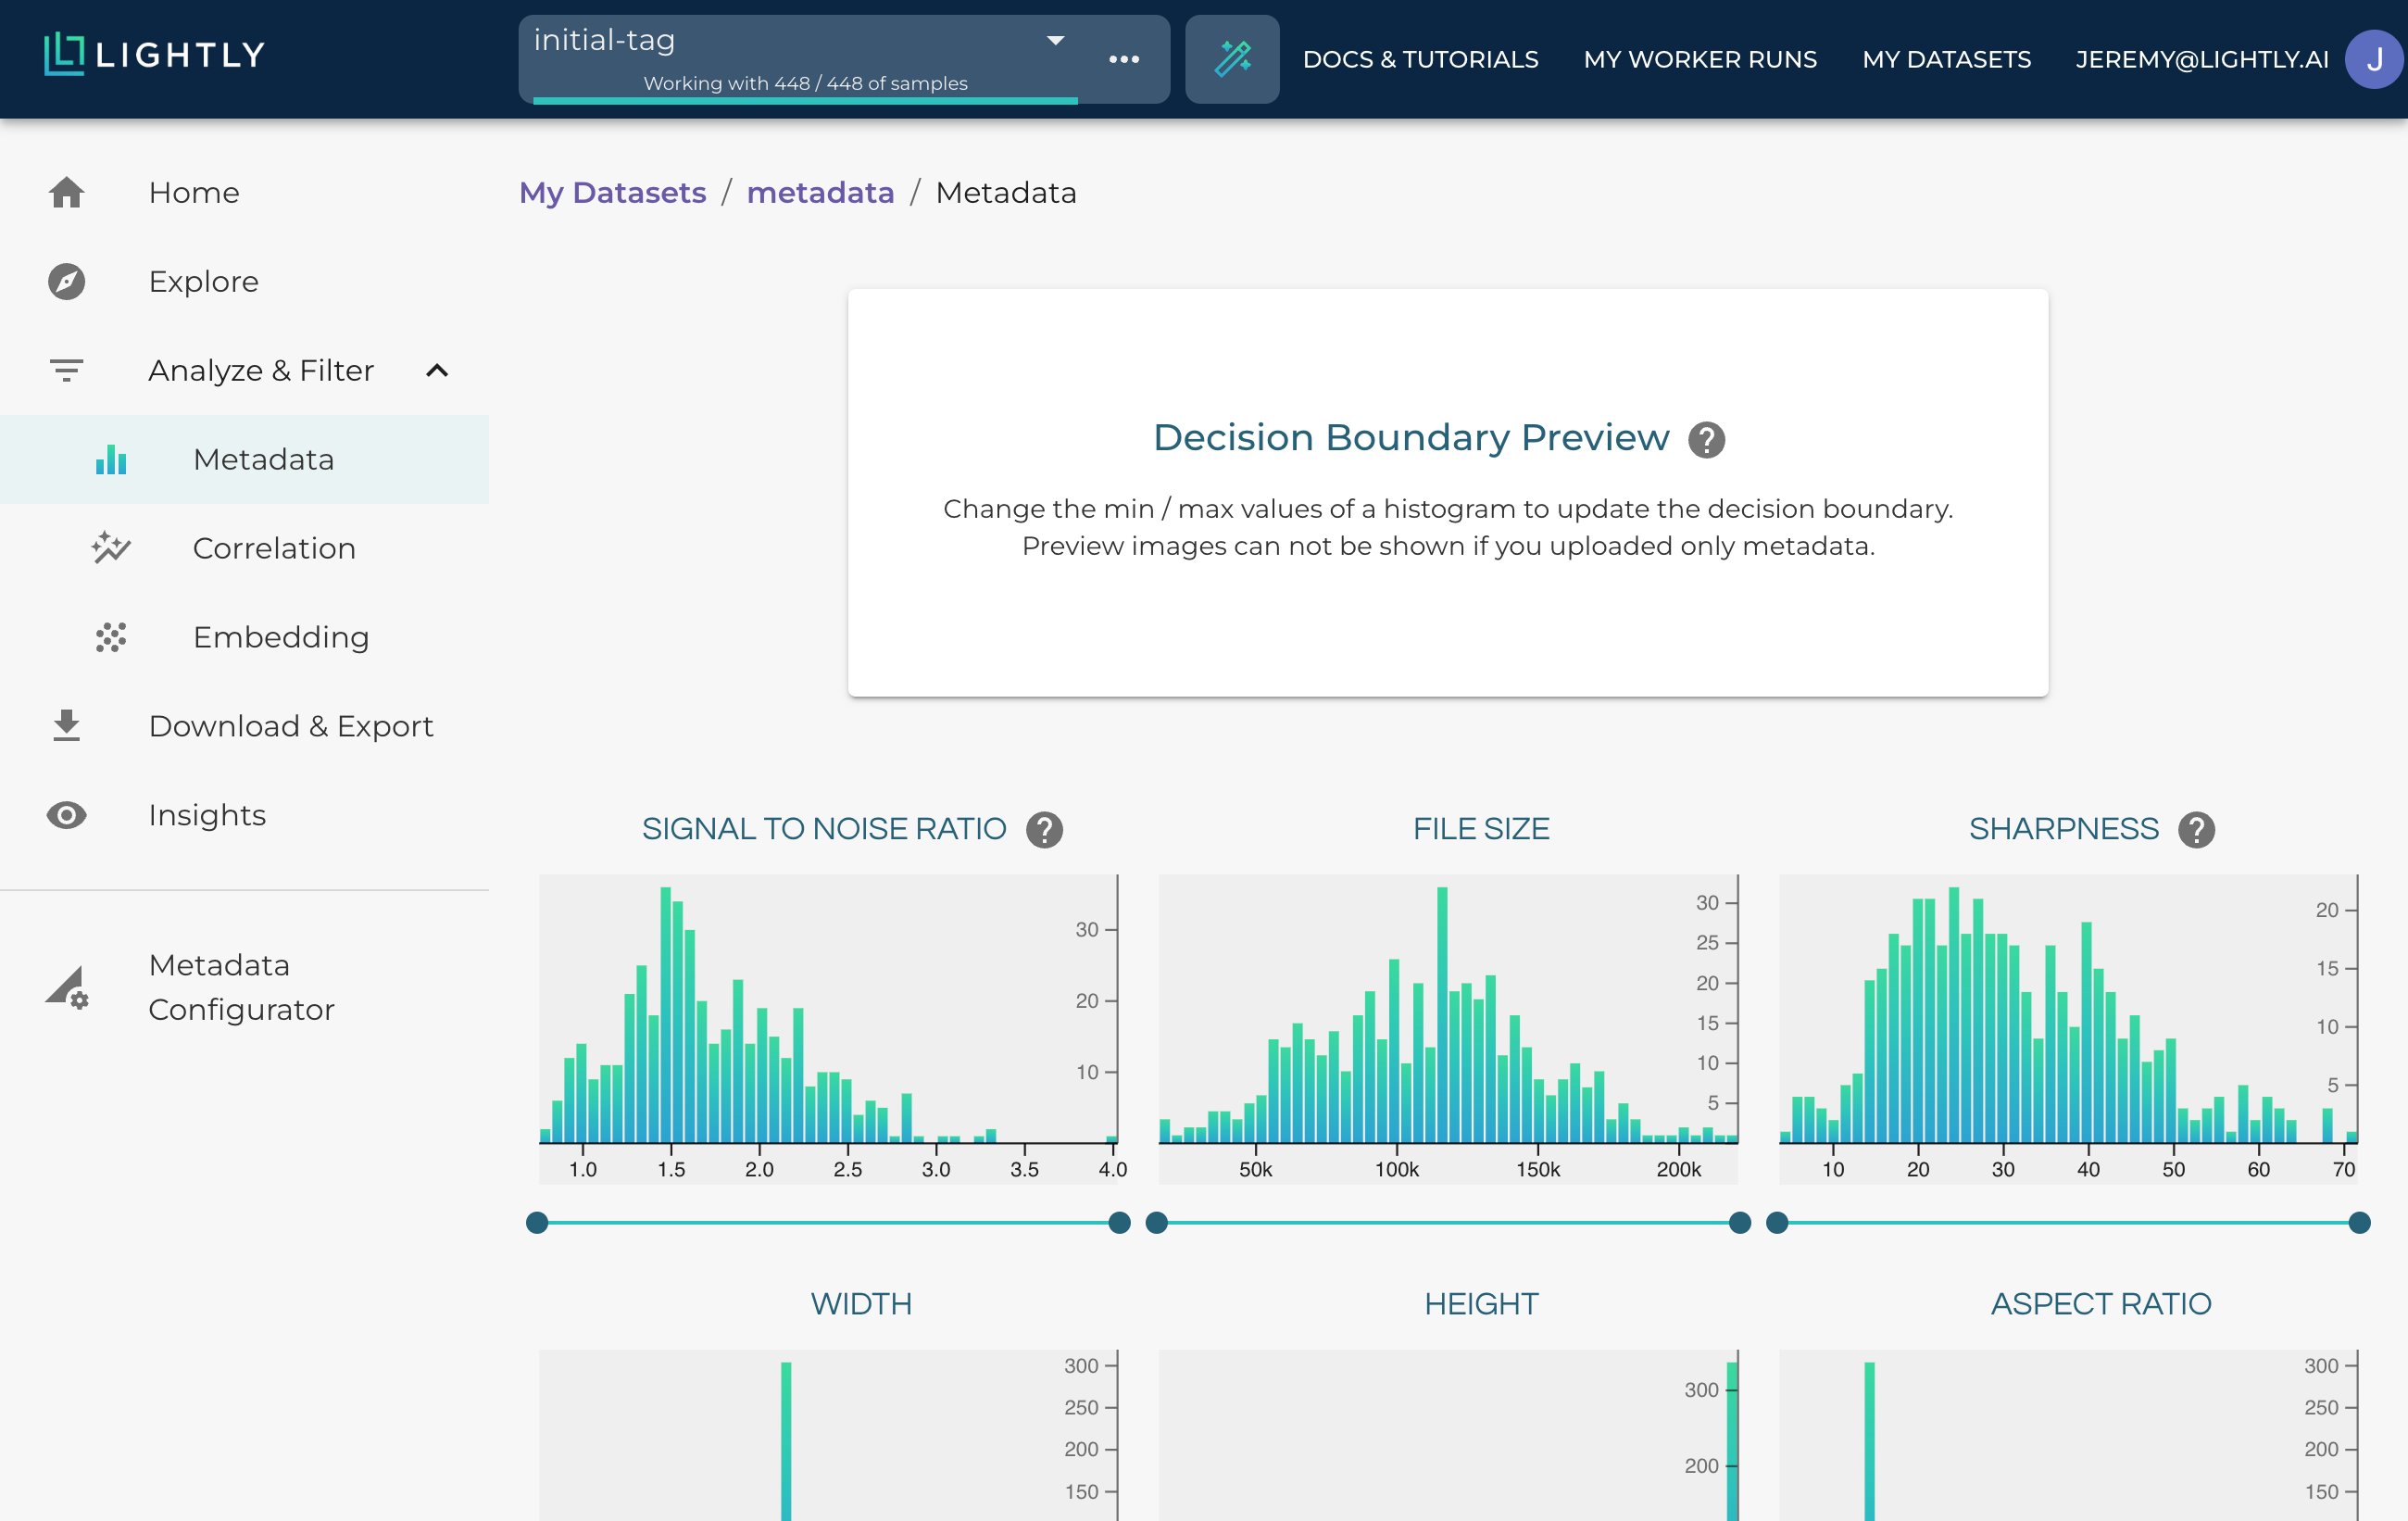Open the Correlation page
This screenshot has height=1521, width=2408.
coord(273,548)
